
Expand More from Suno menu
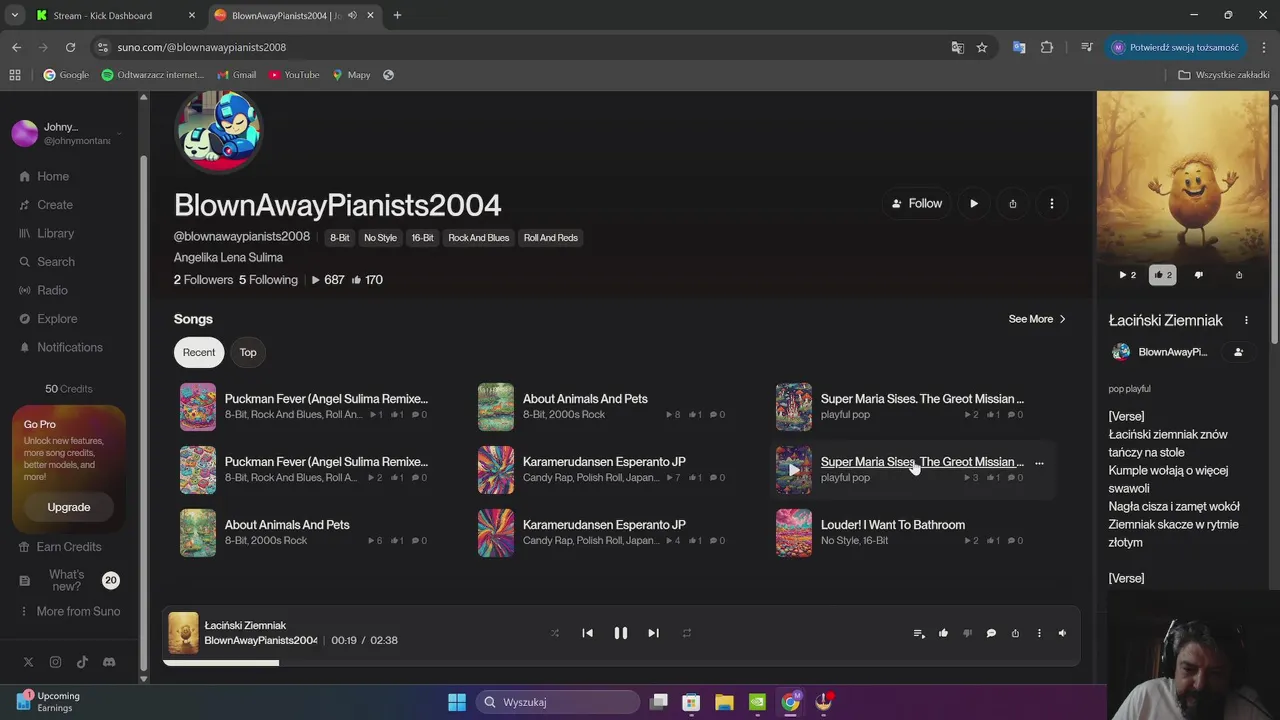pos(69,611)
